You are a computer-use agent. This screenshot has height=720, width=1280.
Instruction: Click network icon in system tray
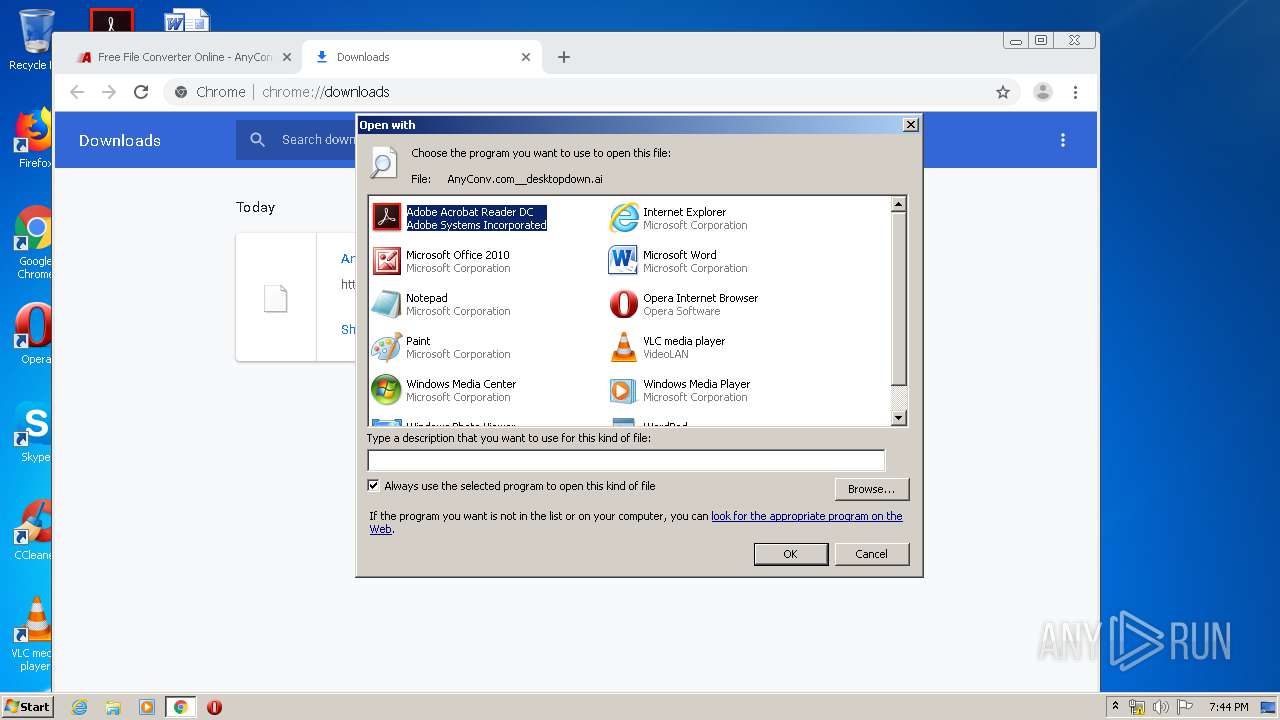(1138, 707)
